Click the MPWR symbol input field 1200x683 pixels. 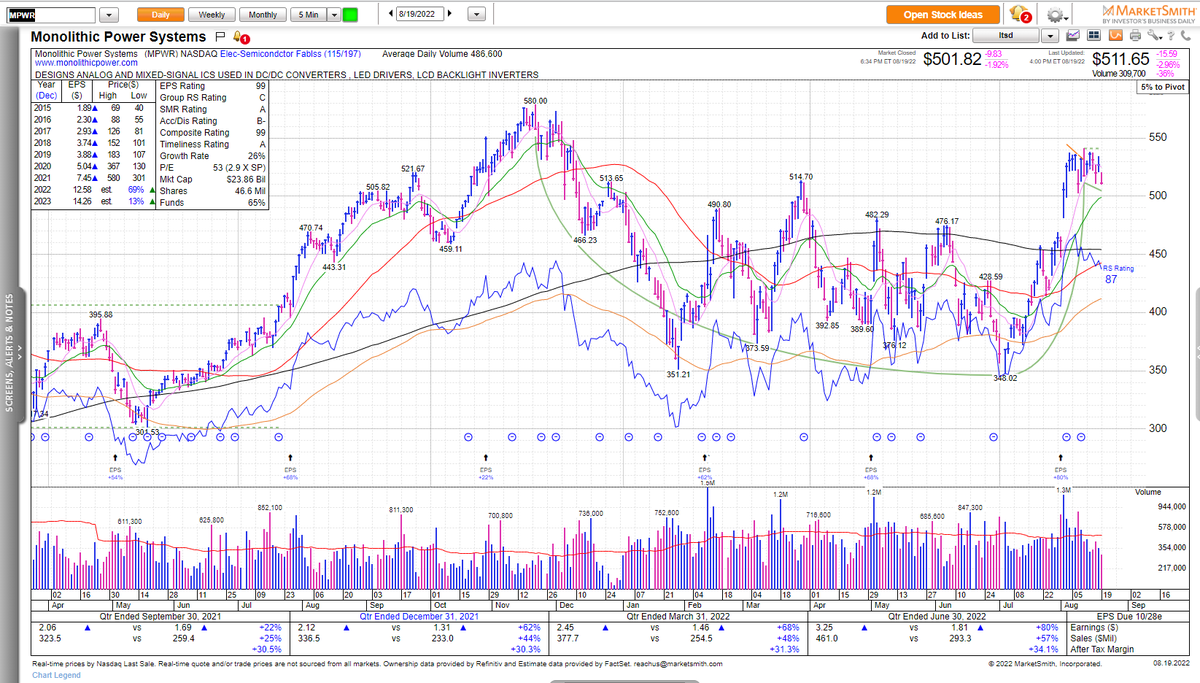(x=50, y=15)
